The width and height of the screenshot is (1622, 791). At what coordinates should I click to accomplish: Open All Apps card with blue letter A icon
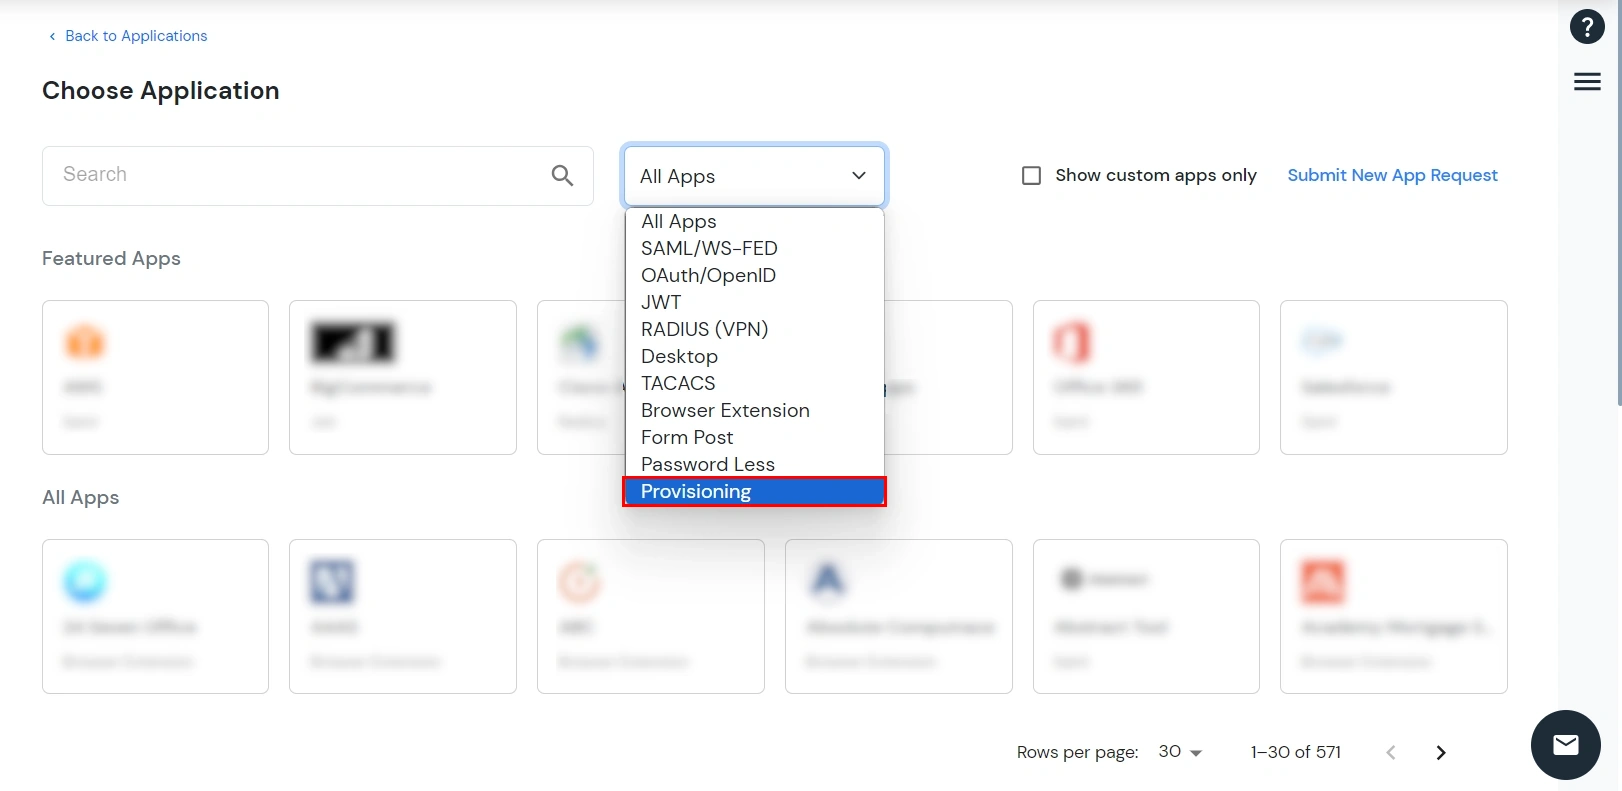pyautogui.click(x=899, y=616)
